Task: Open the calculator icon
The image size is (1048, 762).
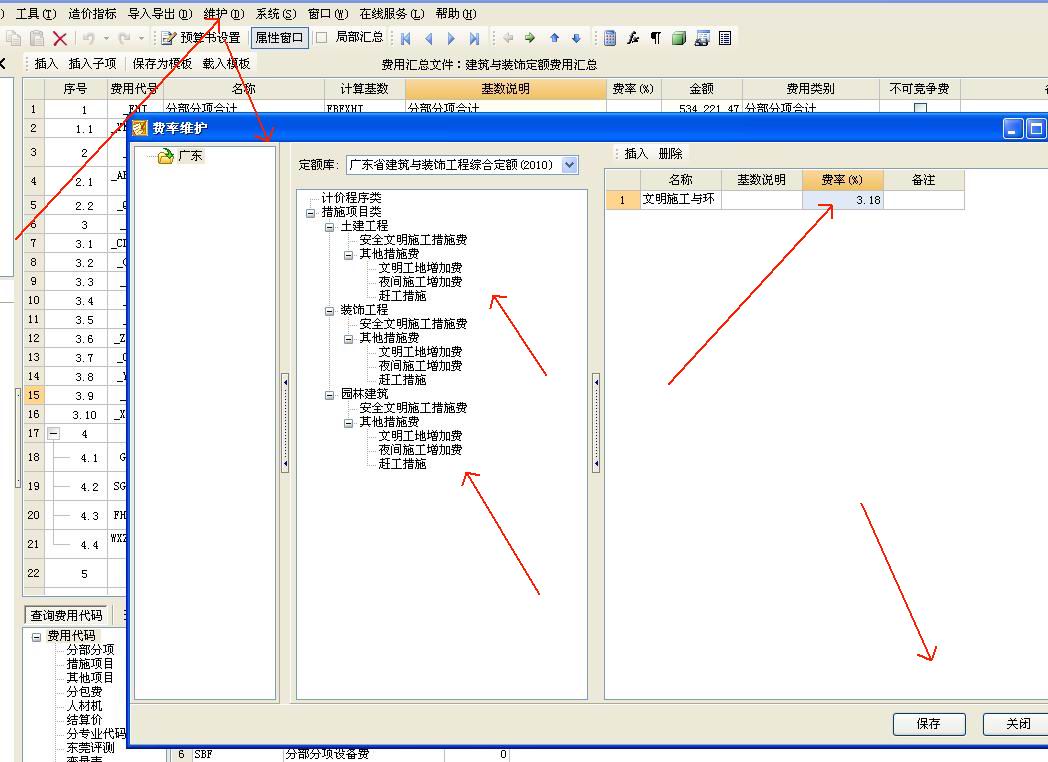Action: tap(610, 38)
